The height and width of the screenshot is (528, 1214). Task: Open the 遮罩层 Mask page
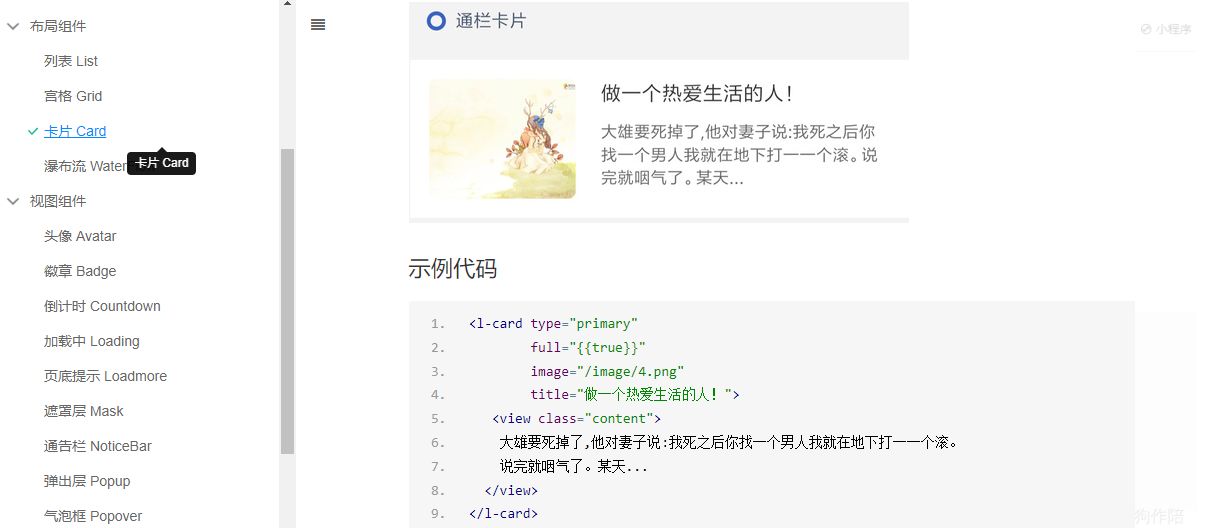[x=84, y=411]
